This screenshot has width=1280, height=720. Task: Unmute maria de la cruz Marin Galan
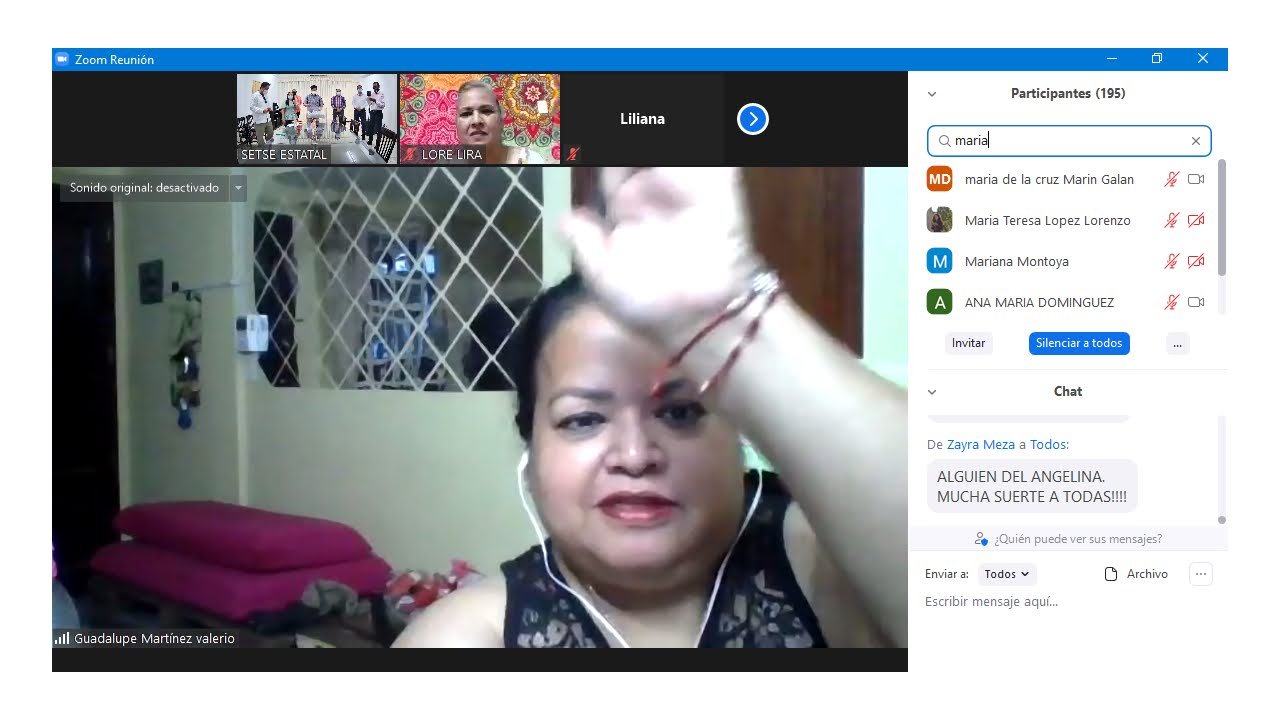[1172, 180]
